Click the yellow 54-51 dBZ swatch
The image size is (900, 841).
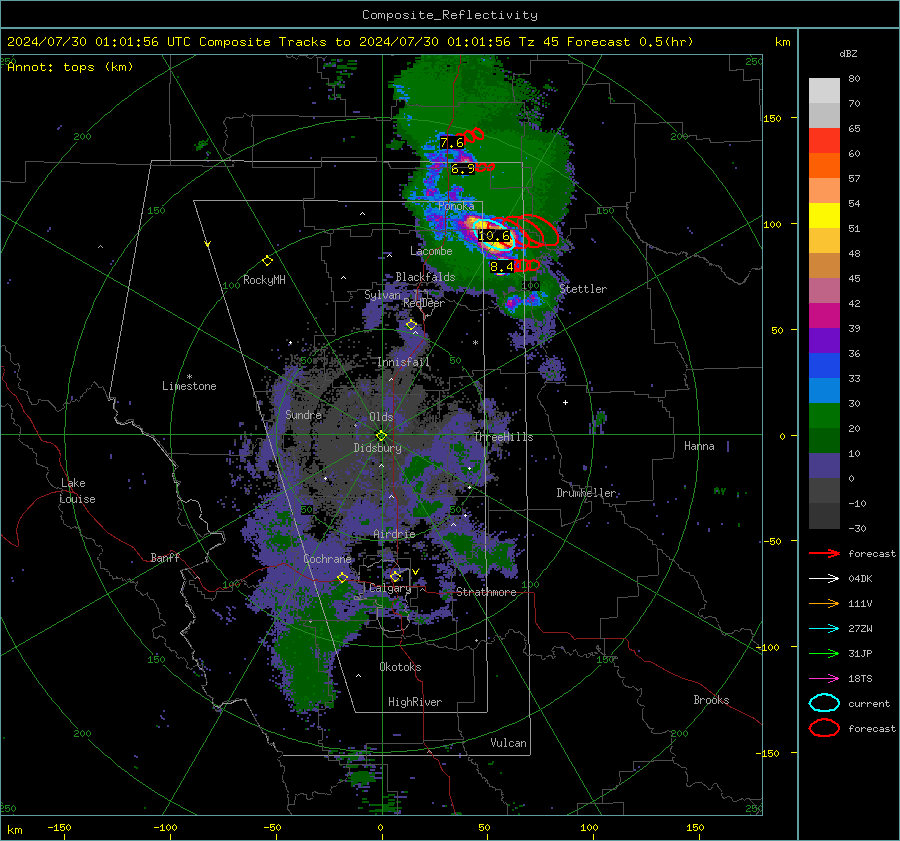click(824, 216)
